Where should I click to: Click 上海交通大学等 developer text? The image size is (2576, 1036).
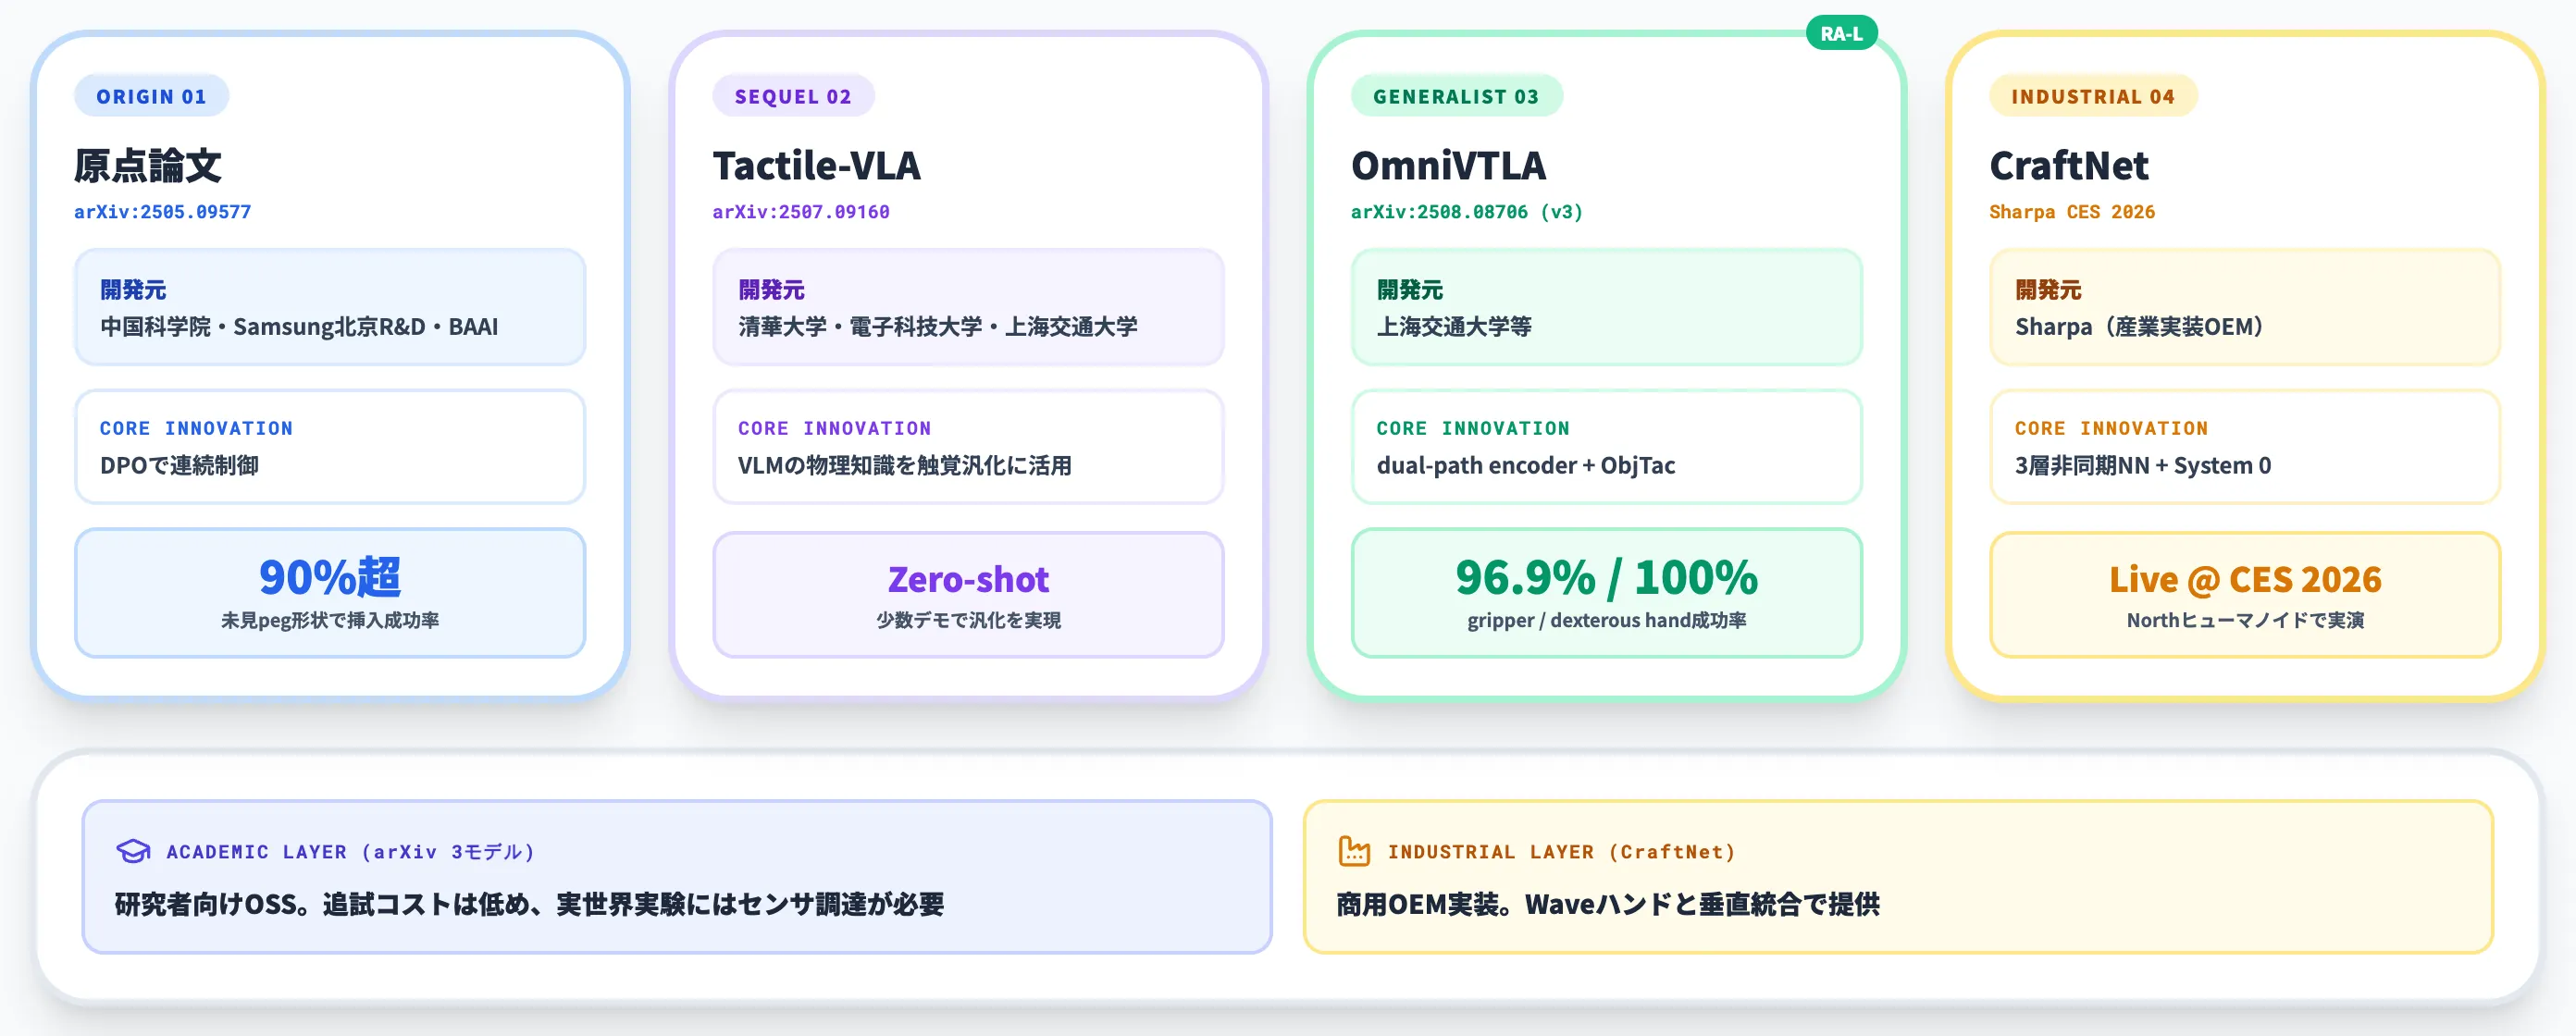pos(1454,327)
